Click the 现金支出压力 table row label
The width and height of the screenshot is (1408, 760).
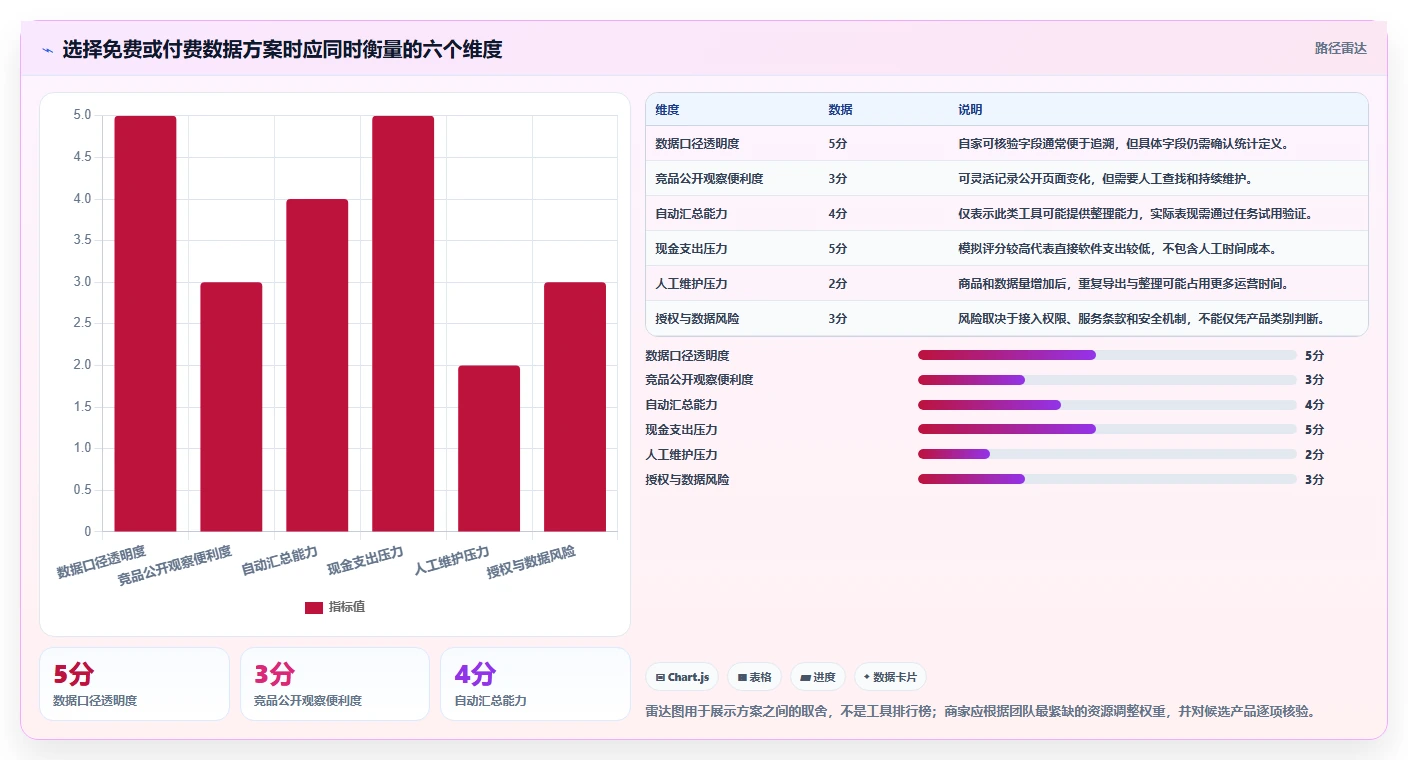point(691,249)
